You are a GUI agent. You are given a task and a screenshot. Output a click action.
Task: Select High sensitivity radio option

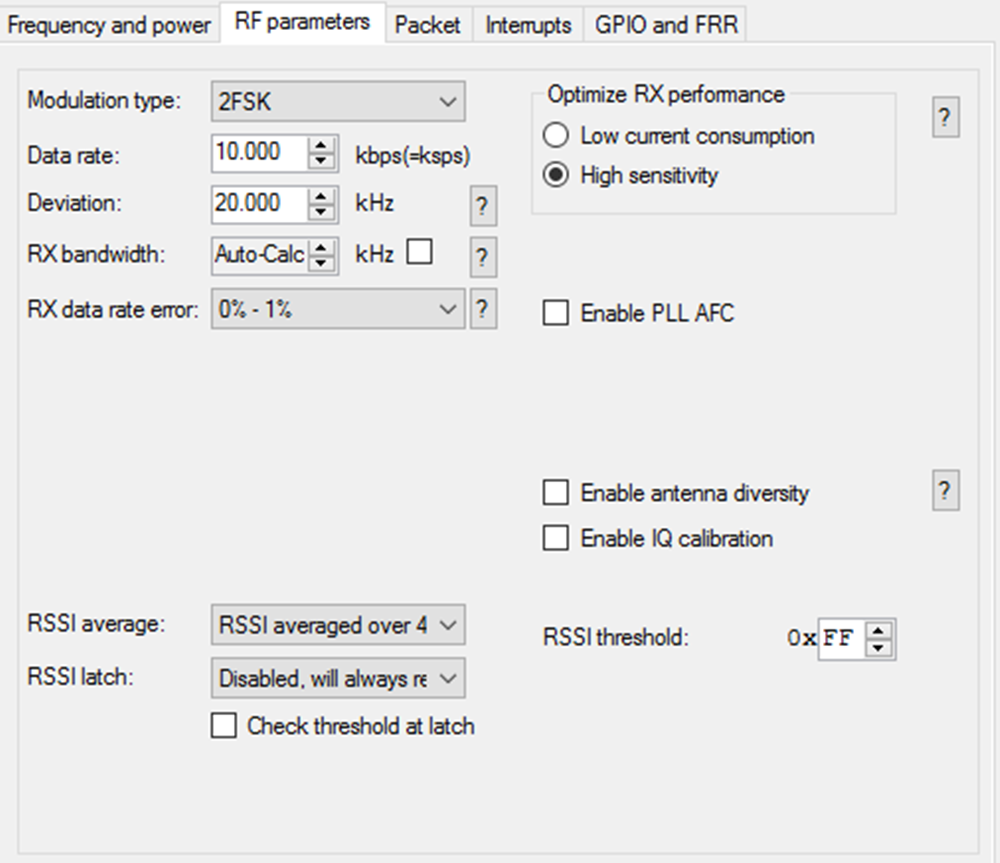pos(554,175)
